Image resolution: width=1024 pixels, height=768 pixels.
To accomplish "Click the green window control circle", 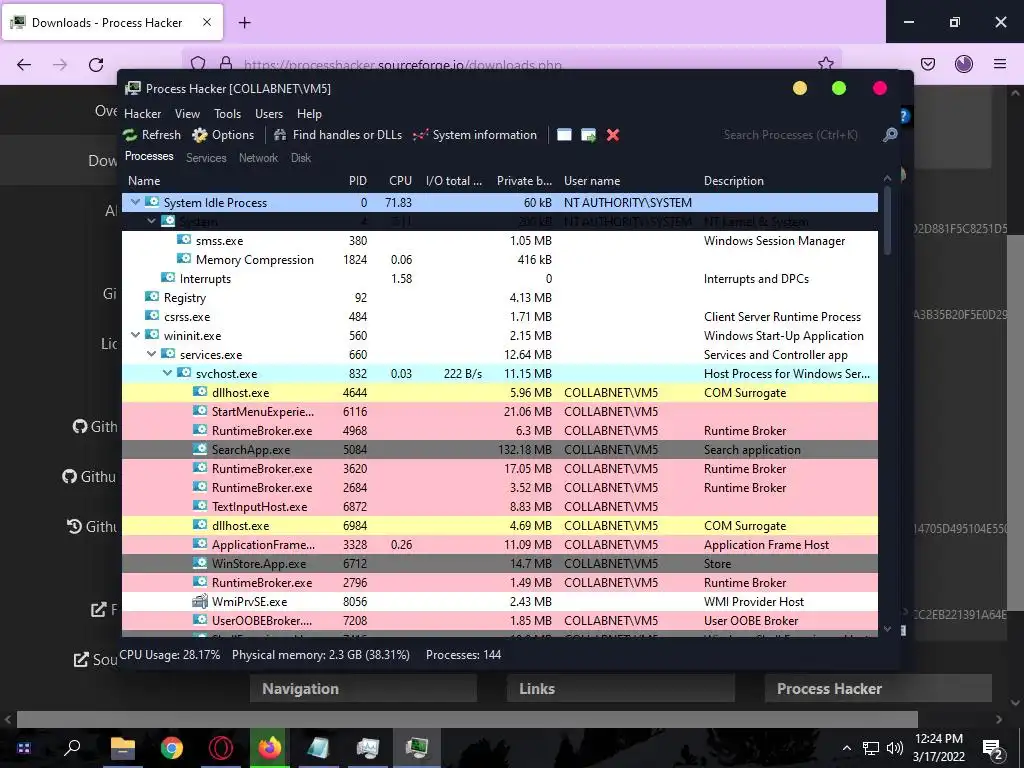I will 839,88.
